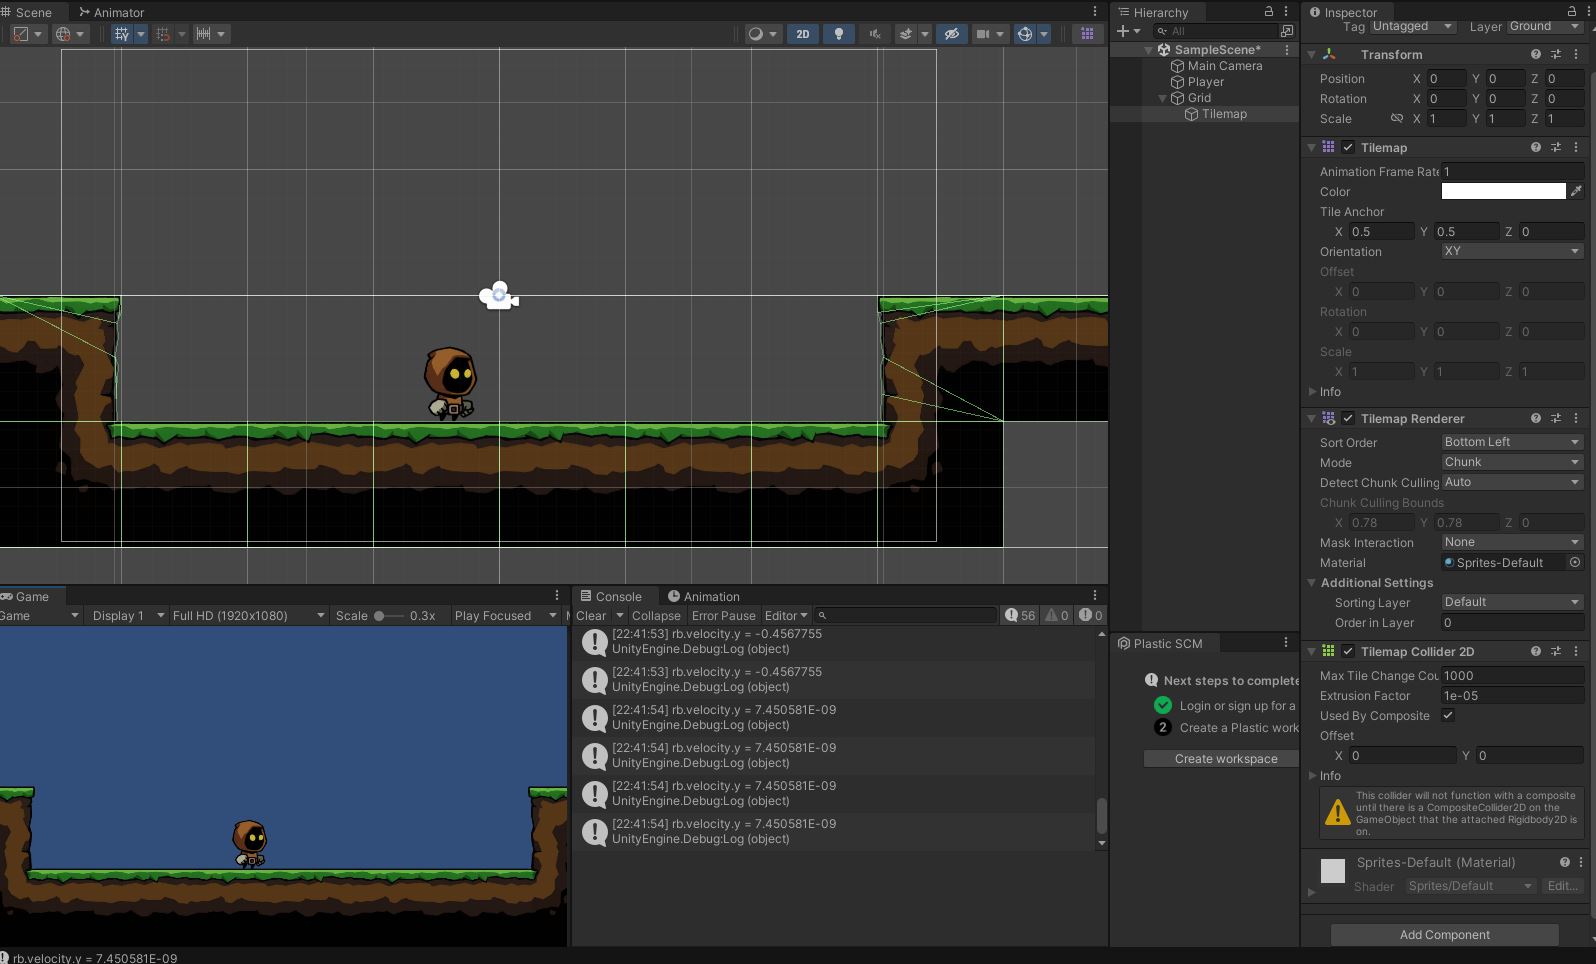Disable the Tilemap Renderer component checkbox
The width and height of the screenshot is (1596, 964).
point(1348,418)
